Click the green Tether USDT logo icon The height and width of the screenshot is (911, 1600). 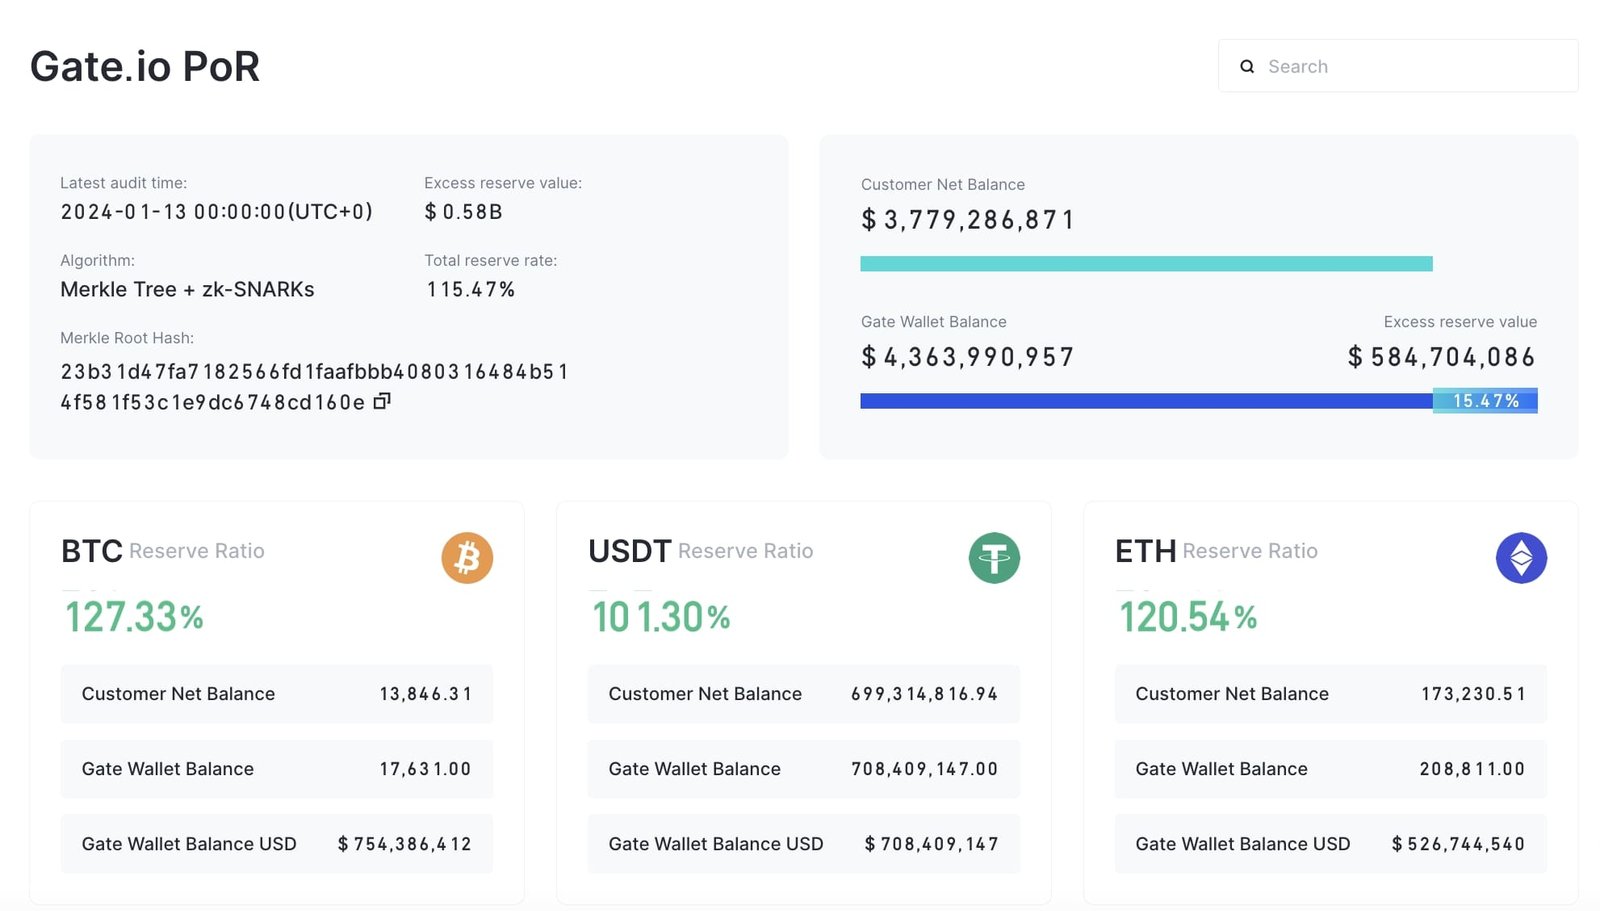(994, 558)
